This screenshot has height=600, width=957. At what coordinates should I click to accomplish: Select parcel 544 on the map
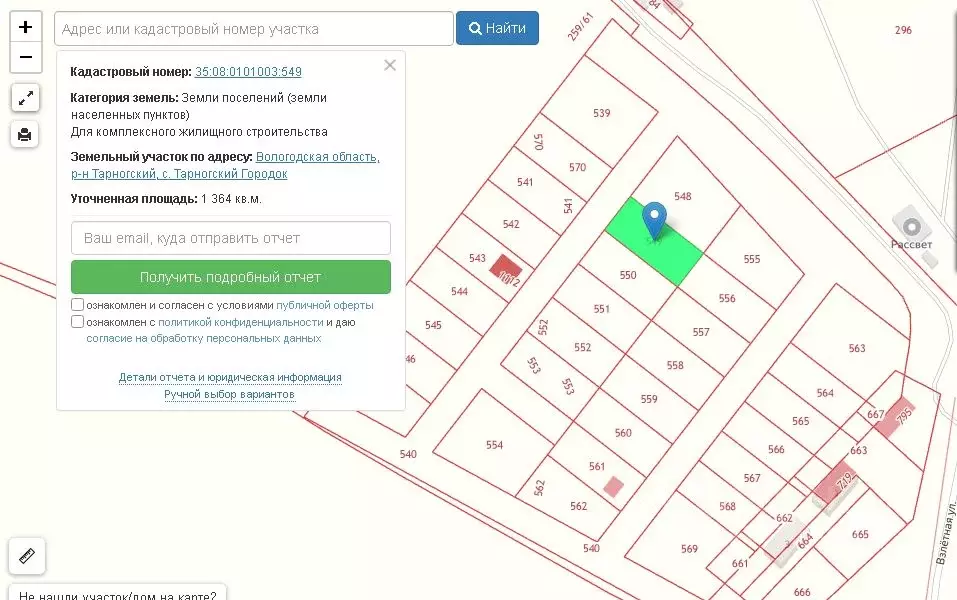[459, 292]
